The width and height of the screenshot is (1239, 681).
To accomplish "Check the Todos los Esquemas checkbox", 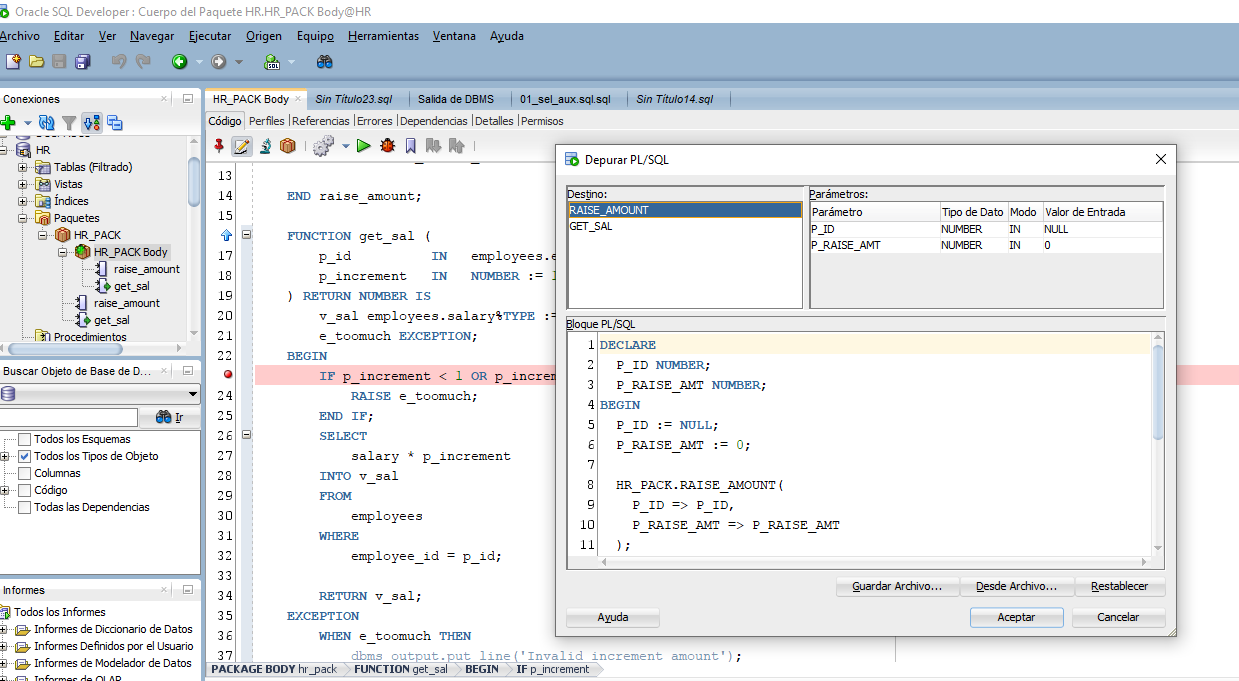I will tap(25, 439).
